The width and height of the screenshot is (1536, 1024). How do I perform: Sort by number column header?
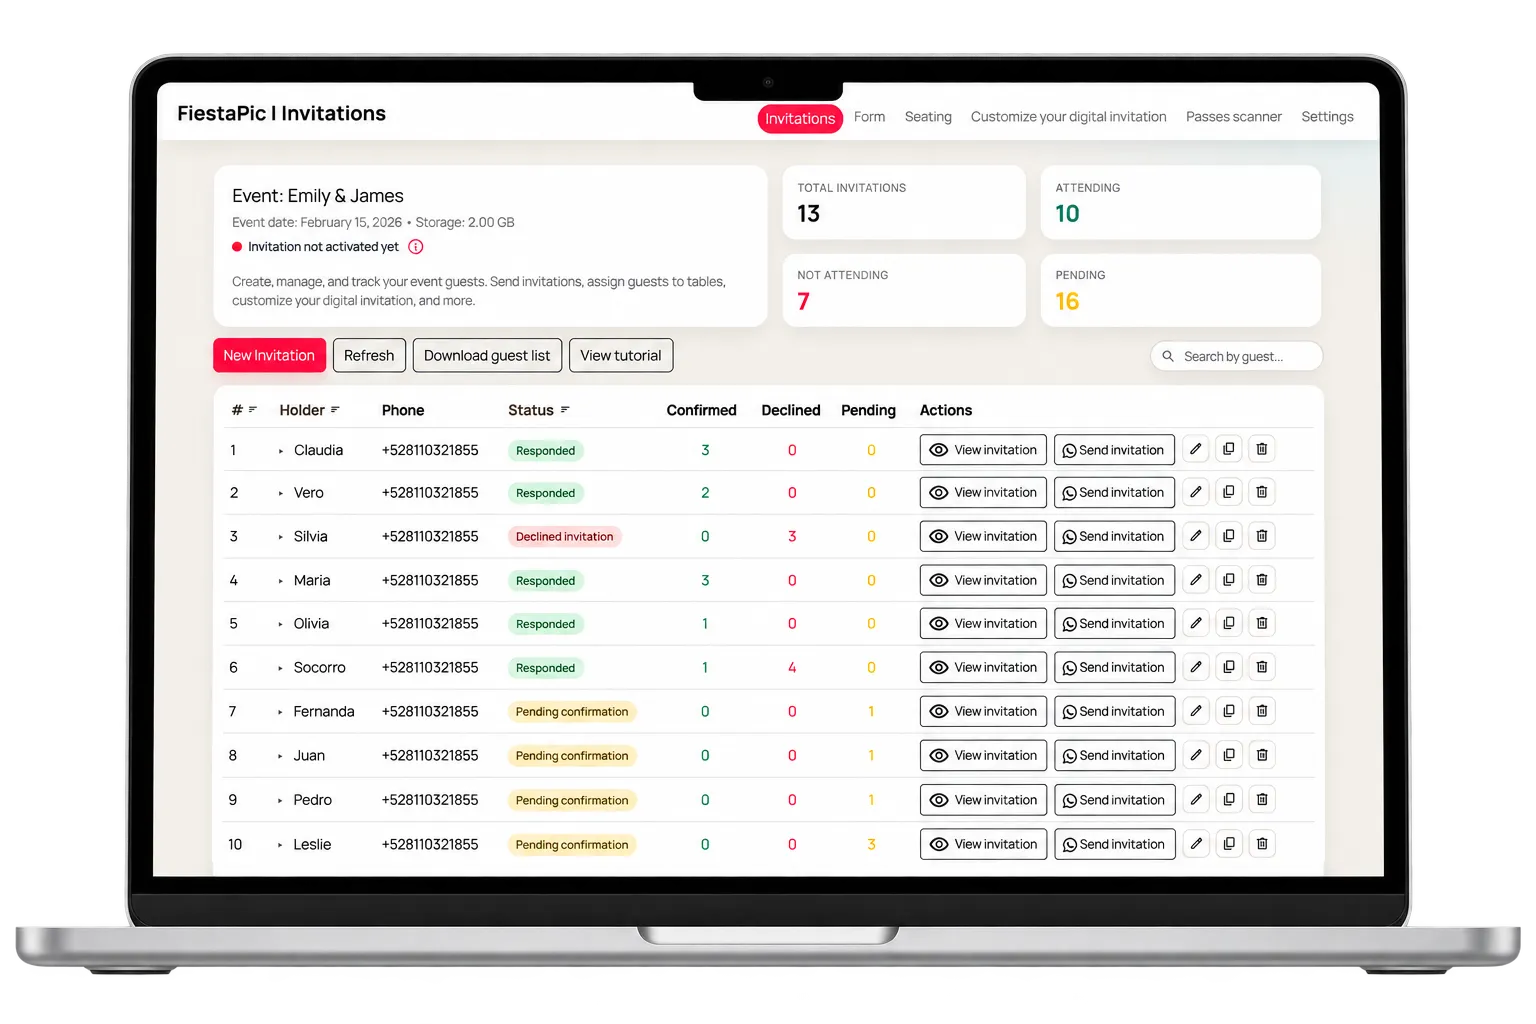point(244,410)
